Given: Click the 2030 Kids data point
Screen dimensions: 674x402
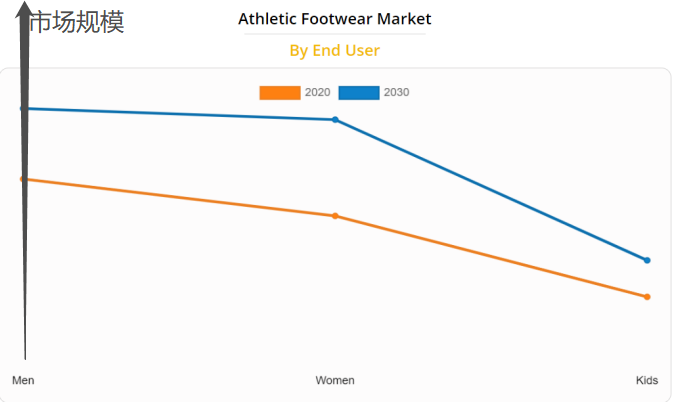Looking at the screenshot, I should point(647,260).
